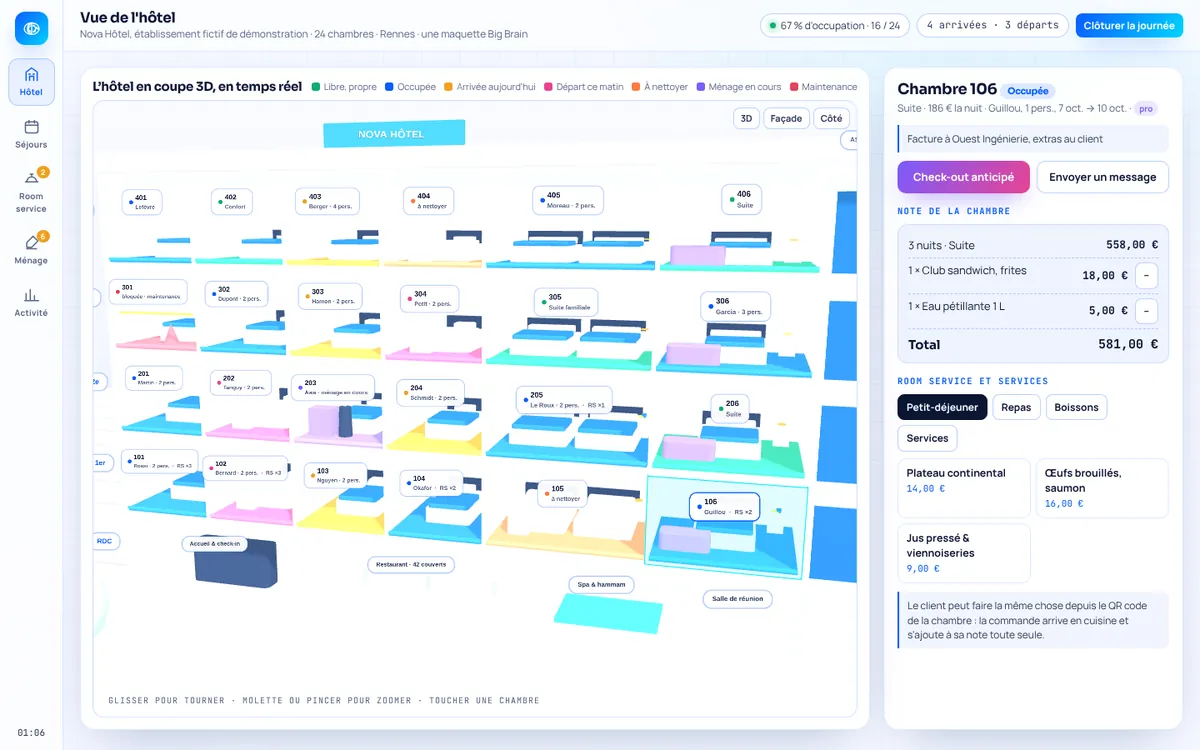The height and width of the screenshot is (750, 1200).
Task: Select room 105 à nettoyer label
Action: pyautogui.click(x=562, y=494)
